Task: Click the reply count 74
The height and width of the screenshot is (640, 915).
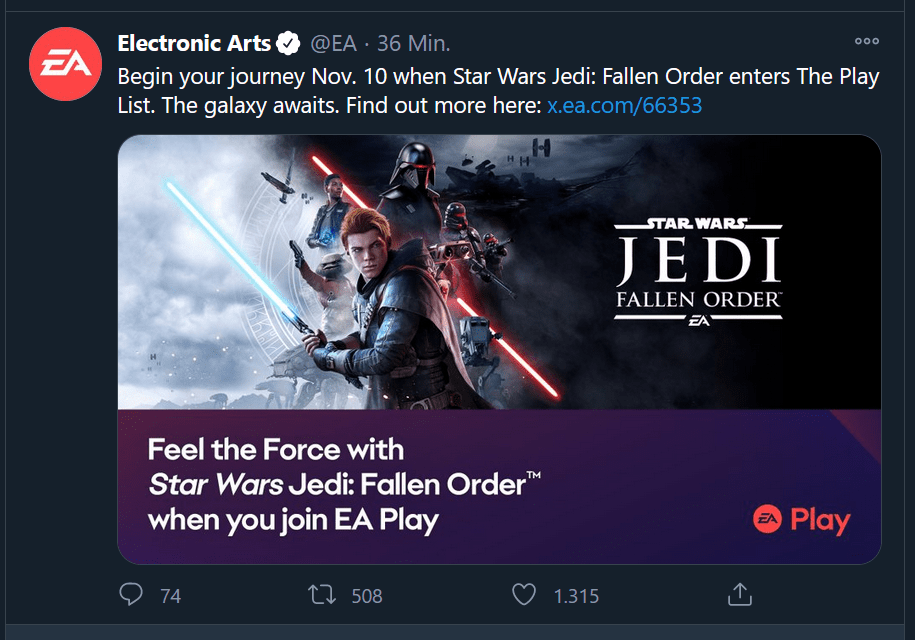Action: [170, 596]
